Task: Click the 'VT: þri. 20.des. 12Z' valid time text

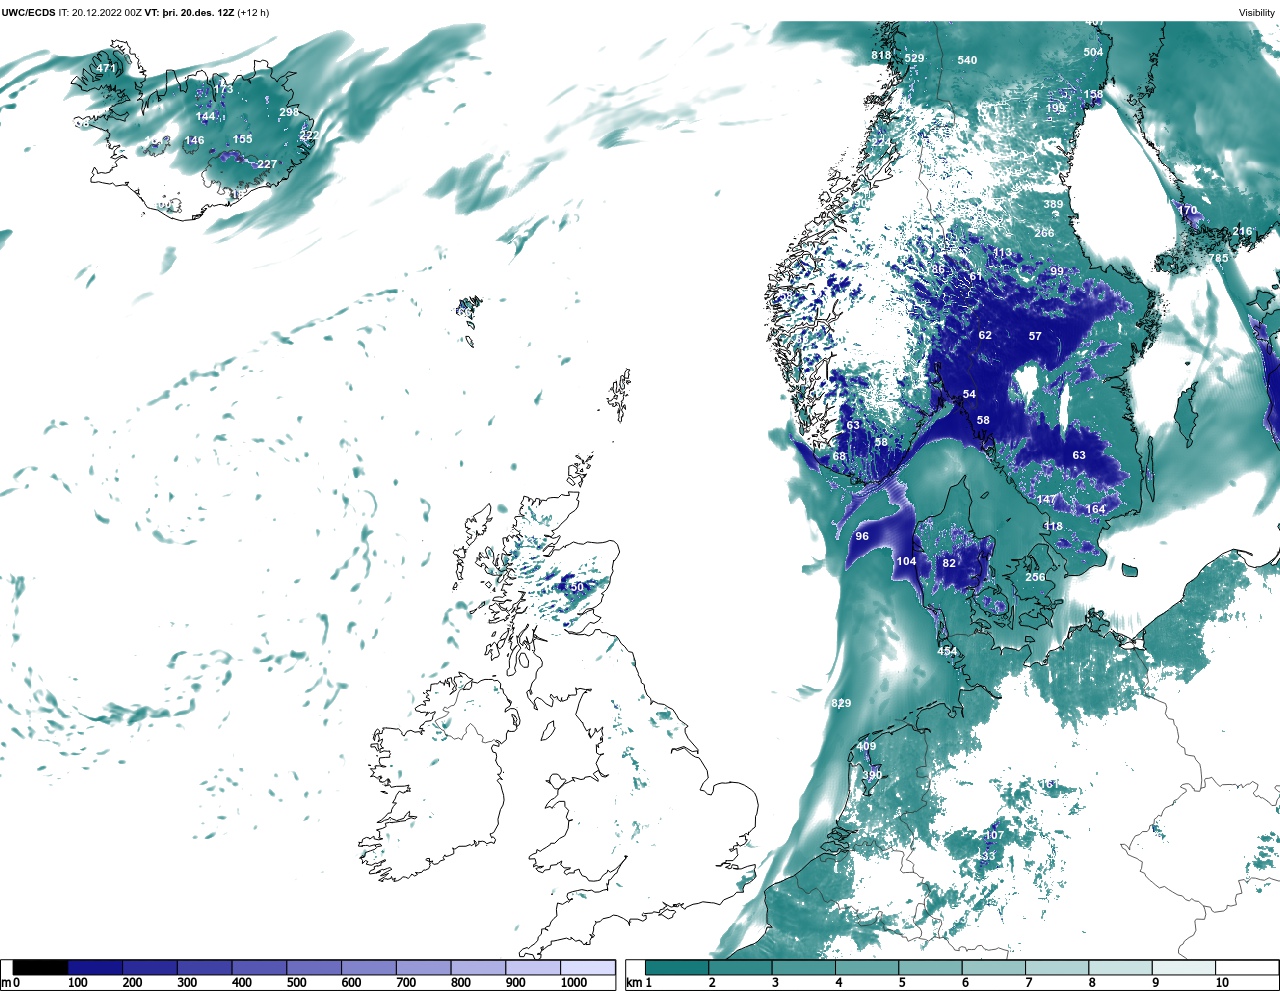Action: [189, 13]
